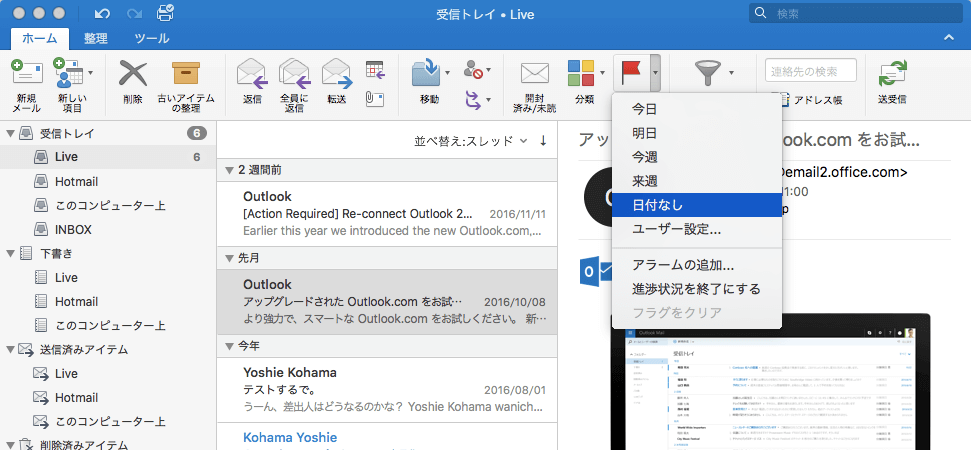Open the 分類 categorize colored squares
Screen dimensions: 971x450
point(581,74)
